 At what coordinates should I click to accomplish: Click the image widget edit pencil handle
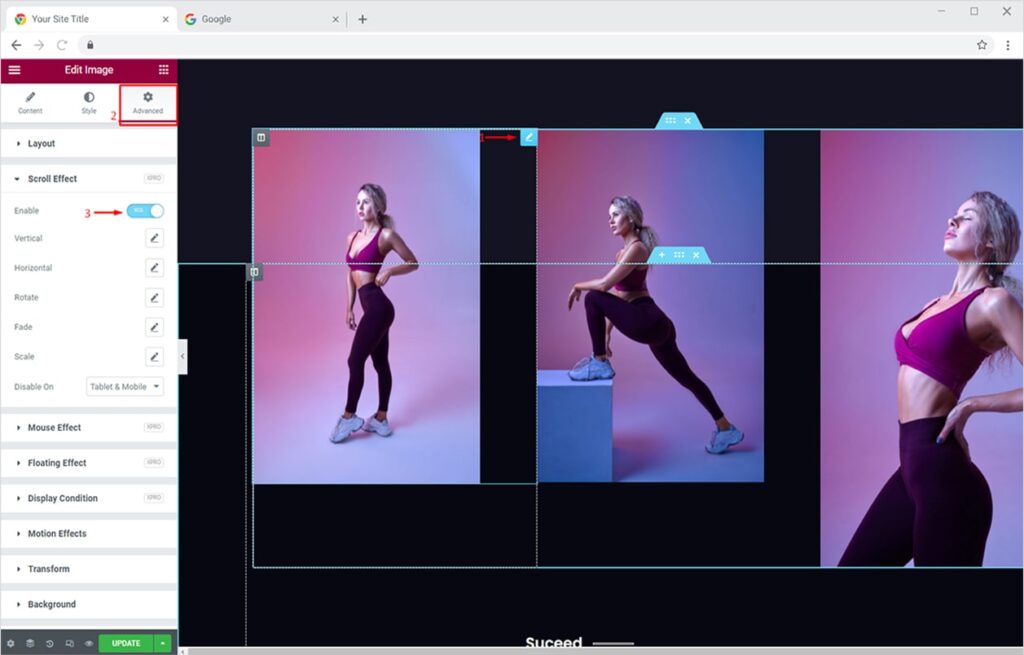[x=528, y=137]
